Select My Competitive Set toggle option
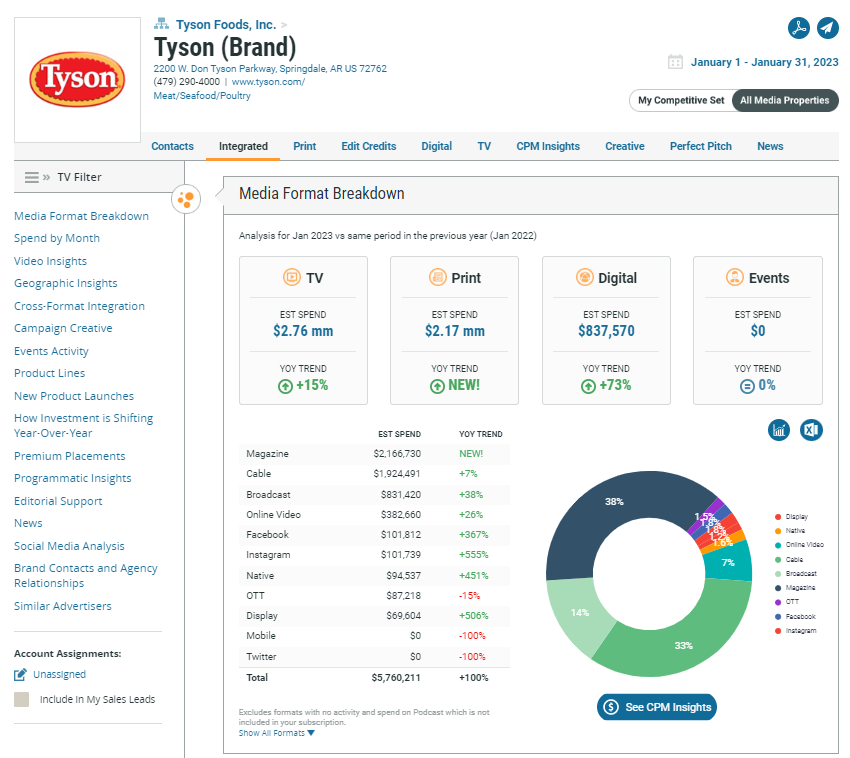 coord(681,100)
